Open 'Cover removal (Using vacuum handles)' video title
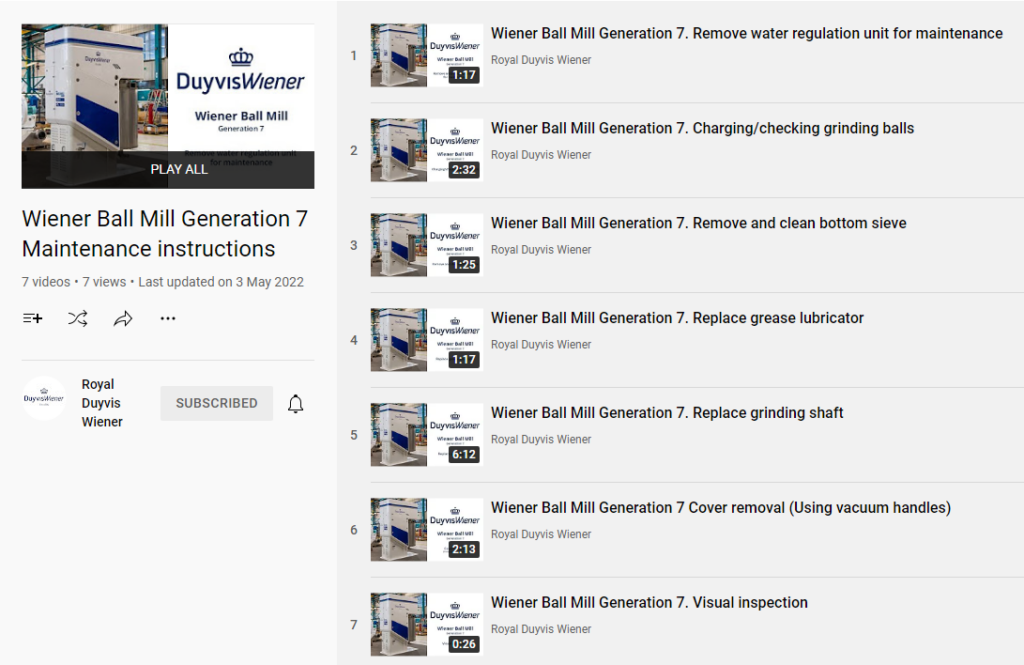This screenshot has height=665, width=1024. click(721, 508)
